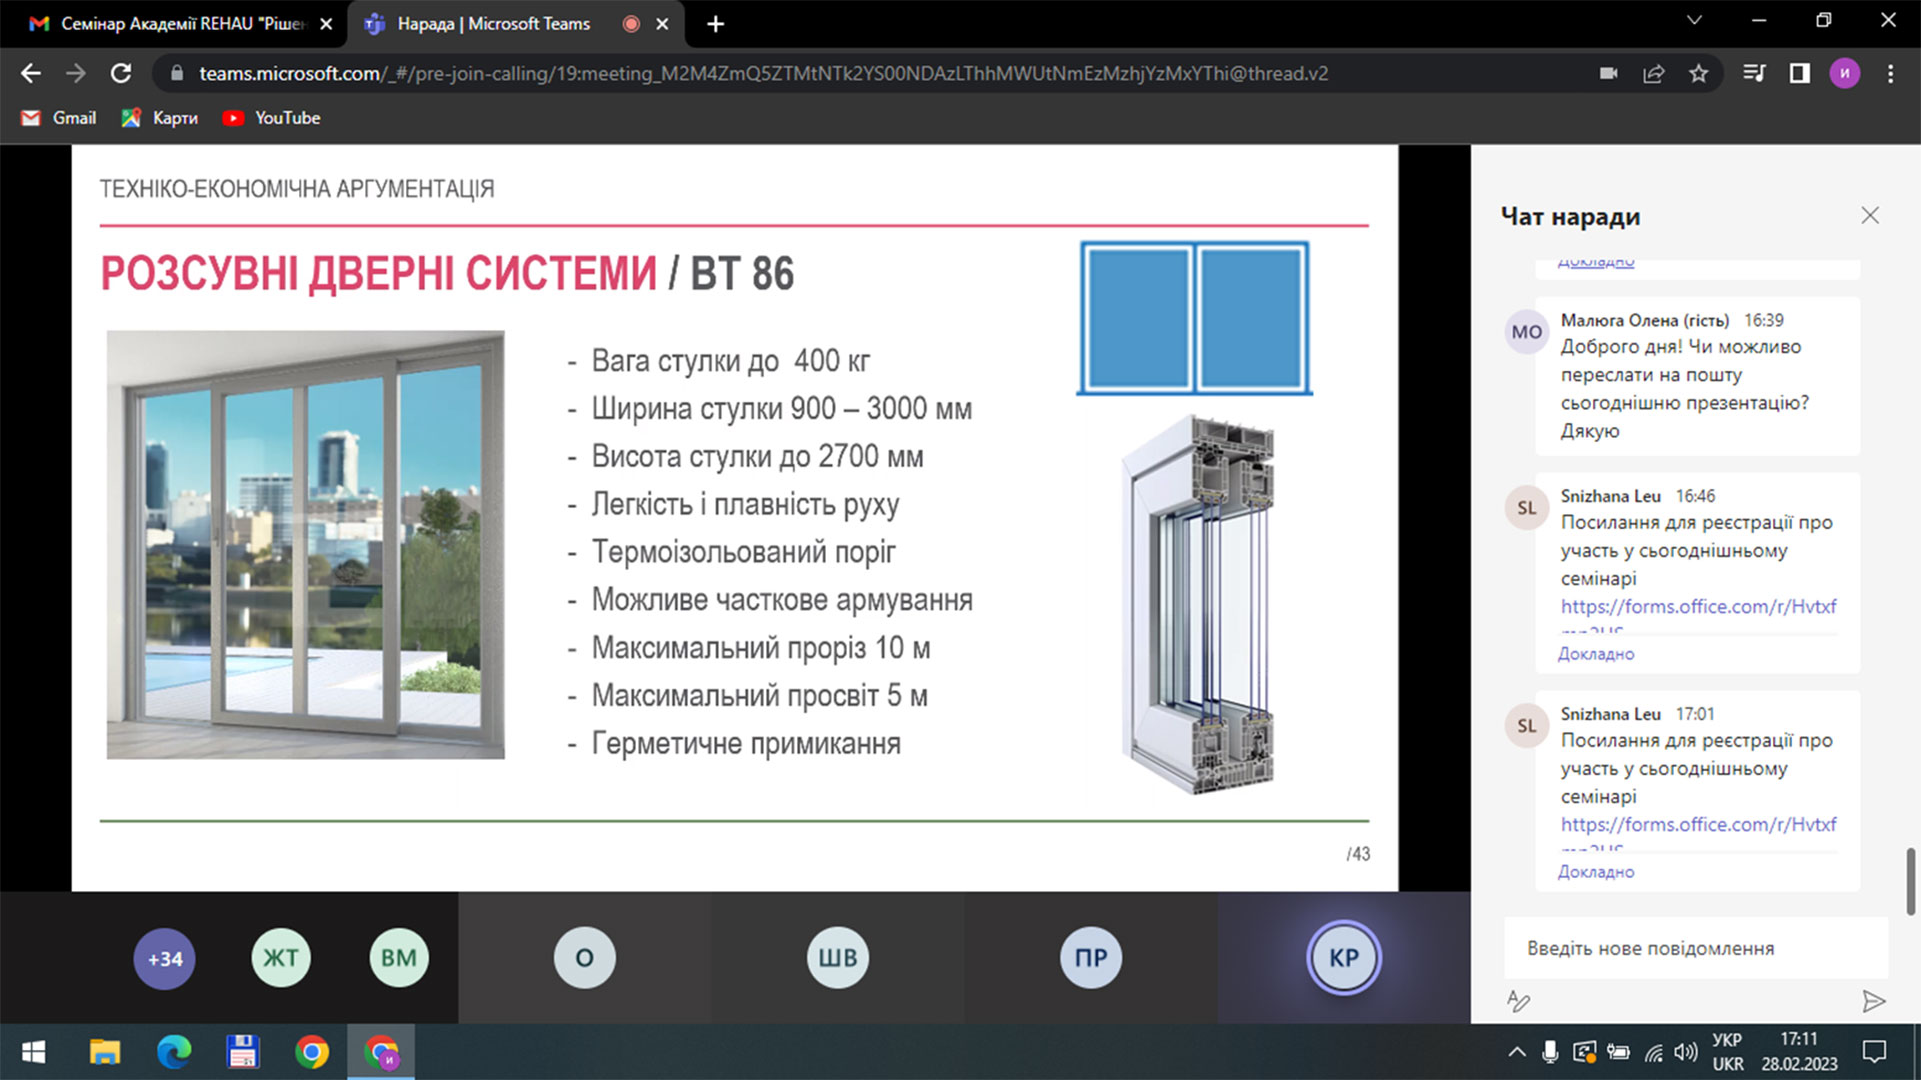Image resolution: width=1921 pixels, height=1080 pixels.
Task: Click the chat panel scrollbar
Action: click(x=1910, y=881)
